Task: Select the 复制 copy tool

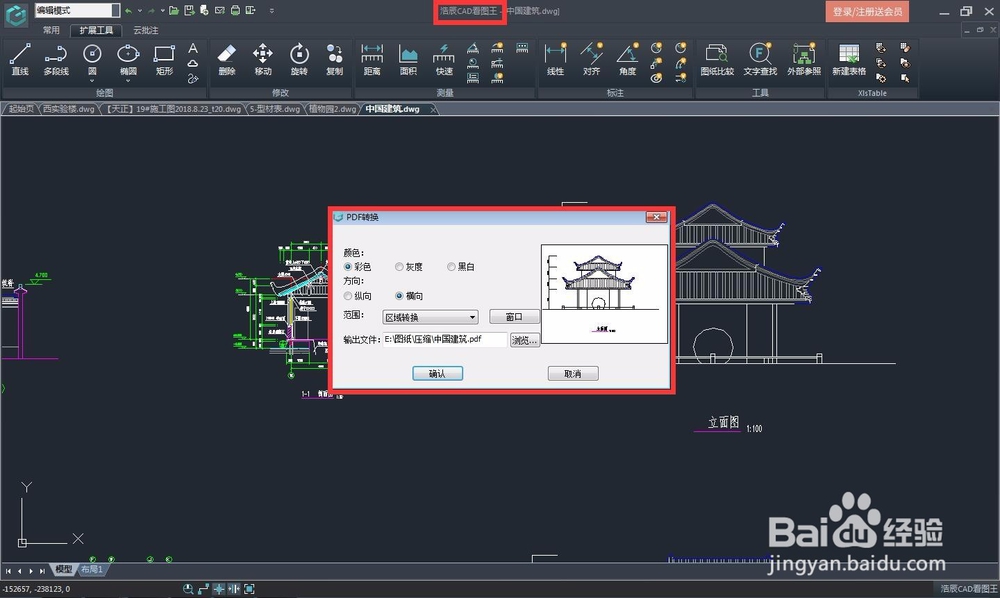Action: pos(335,60)
